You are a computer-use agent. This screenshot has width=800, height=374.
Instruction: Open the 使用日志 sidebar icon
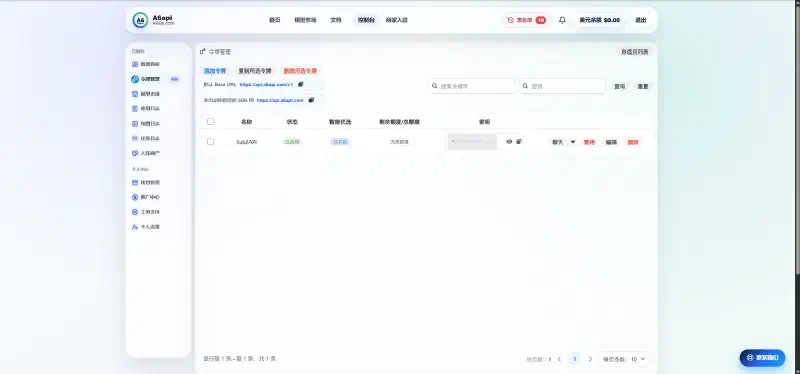[x=135, y=109]
